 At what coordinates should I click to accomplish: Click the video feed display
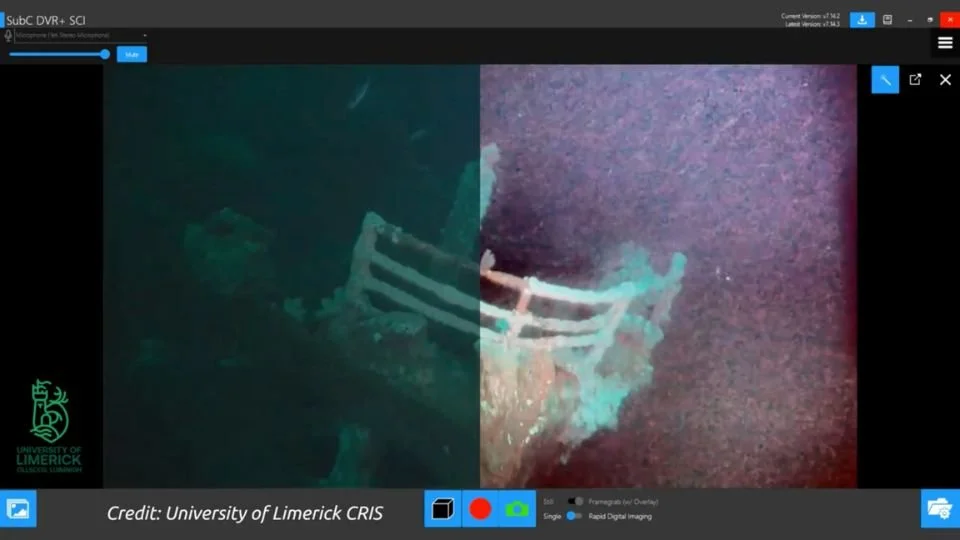(480, 276)
